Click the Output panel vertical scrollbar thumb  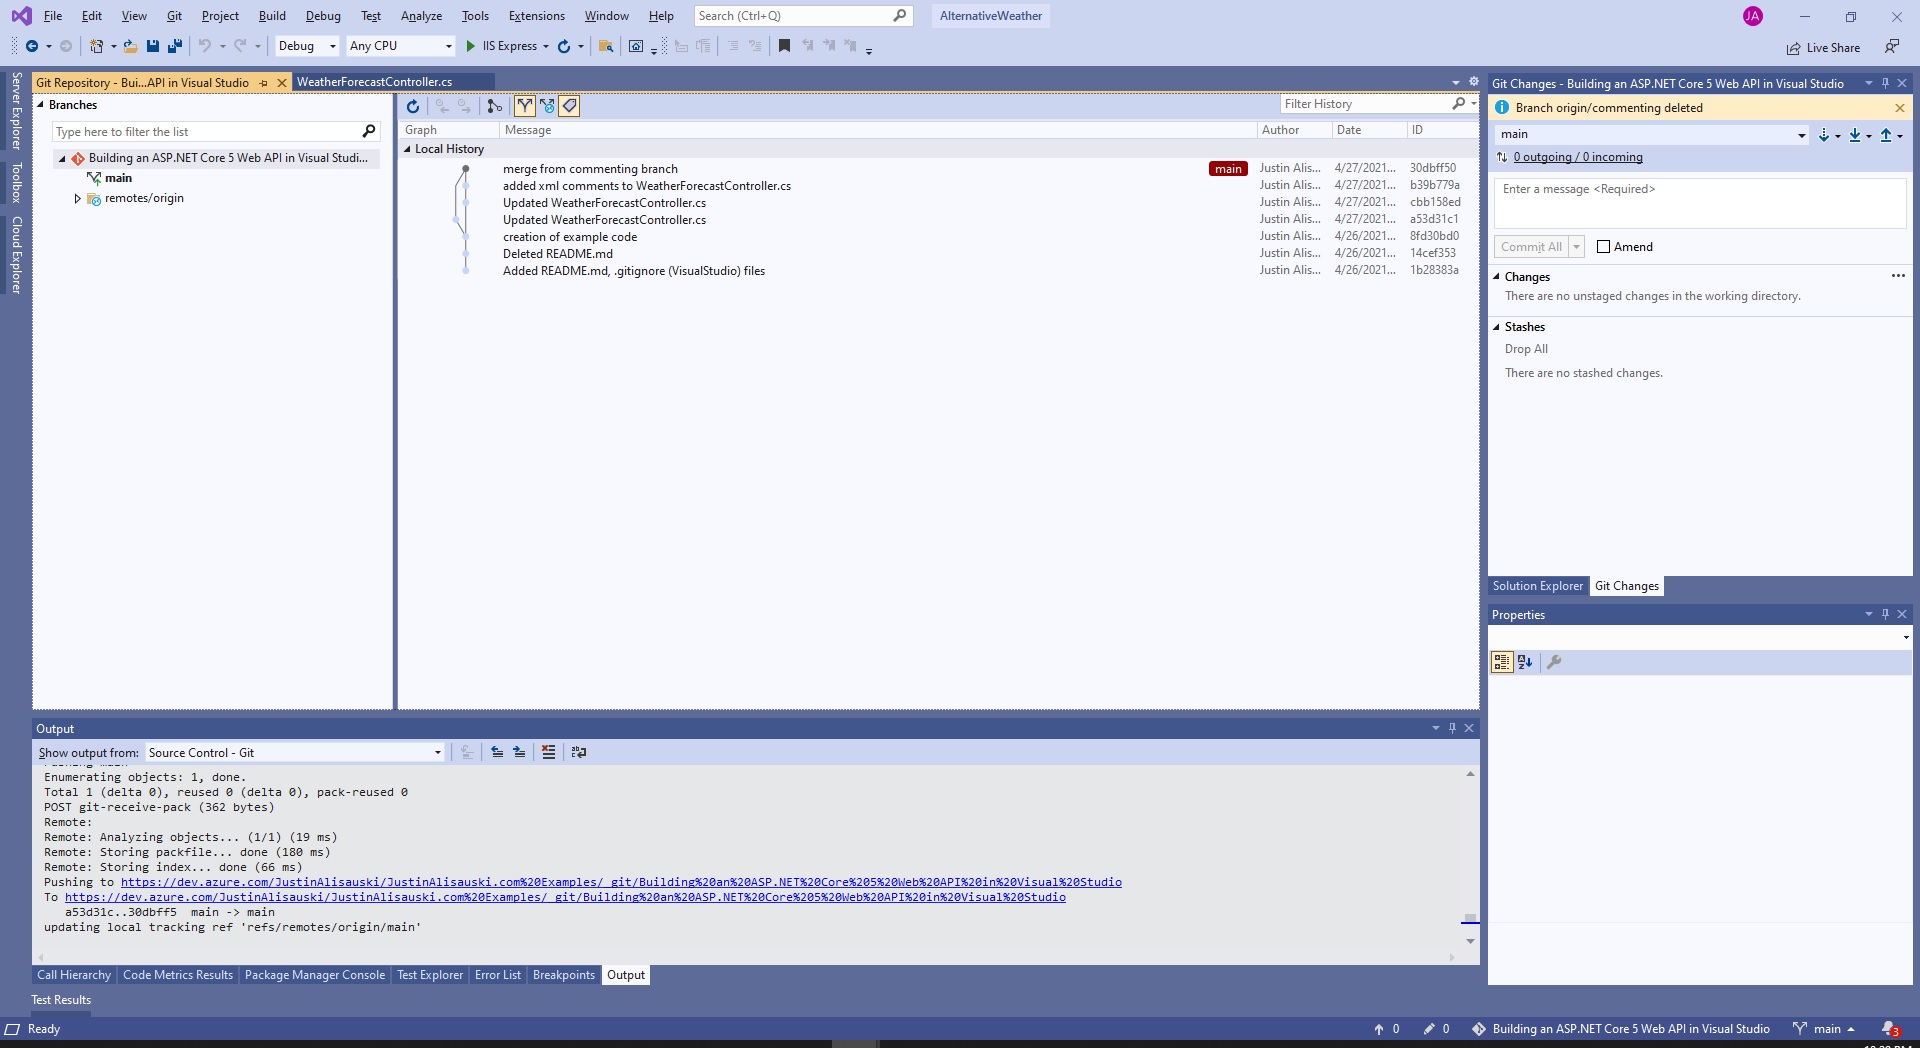point(1470,919)
